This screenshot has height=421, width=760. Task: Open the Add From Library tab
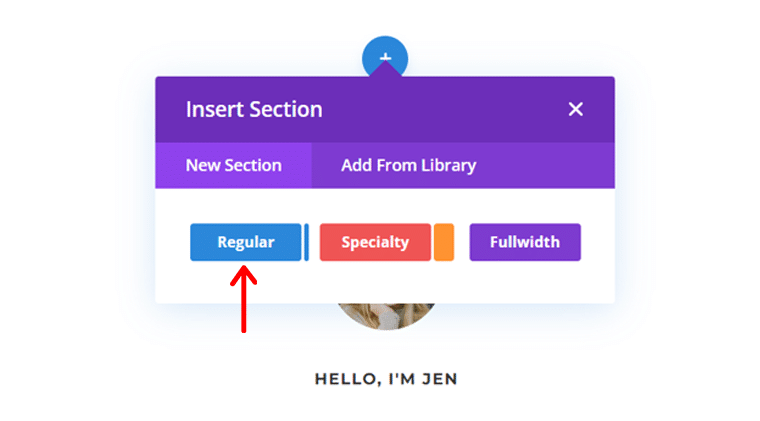(409, 165)
